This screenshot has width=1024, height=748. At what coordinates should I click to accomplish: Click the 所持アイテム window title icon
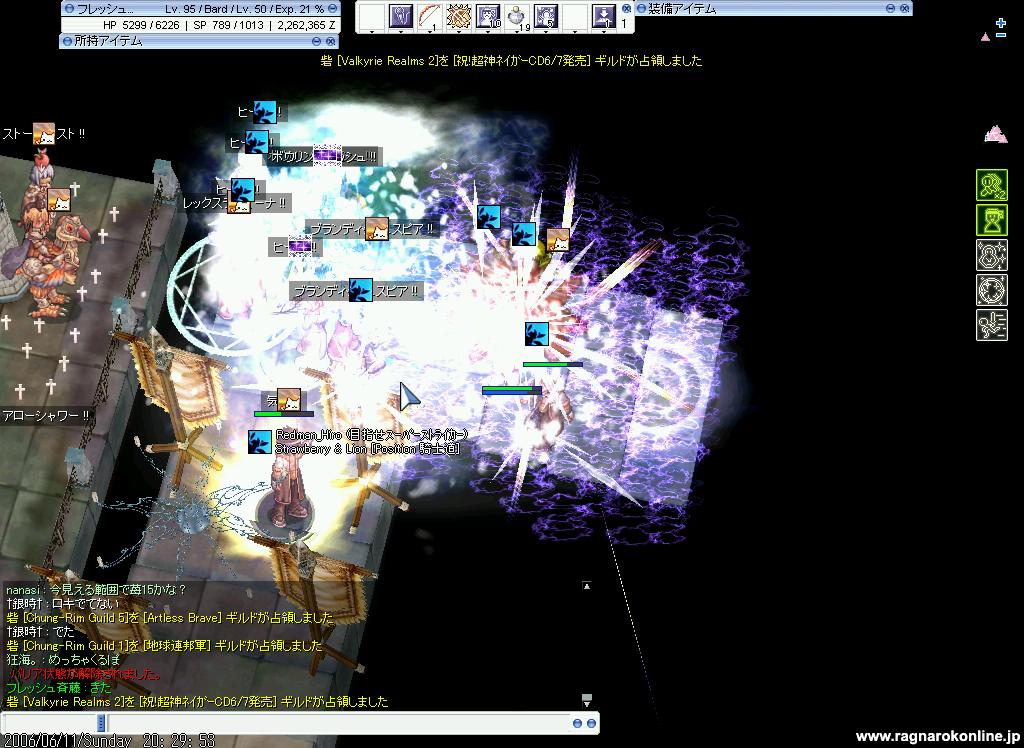click(67, 41)
